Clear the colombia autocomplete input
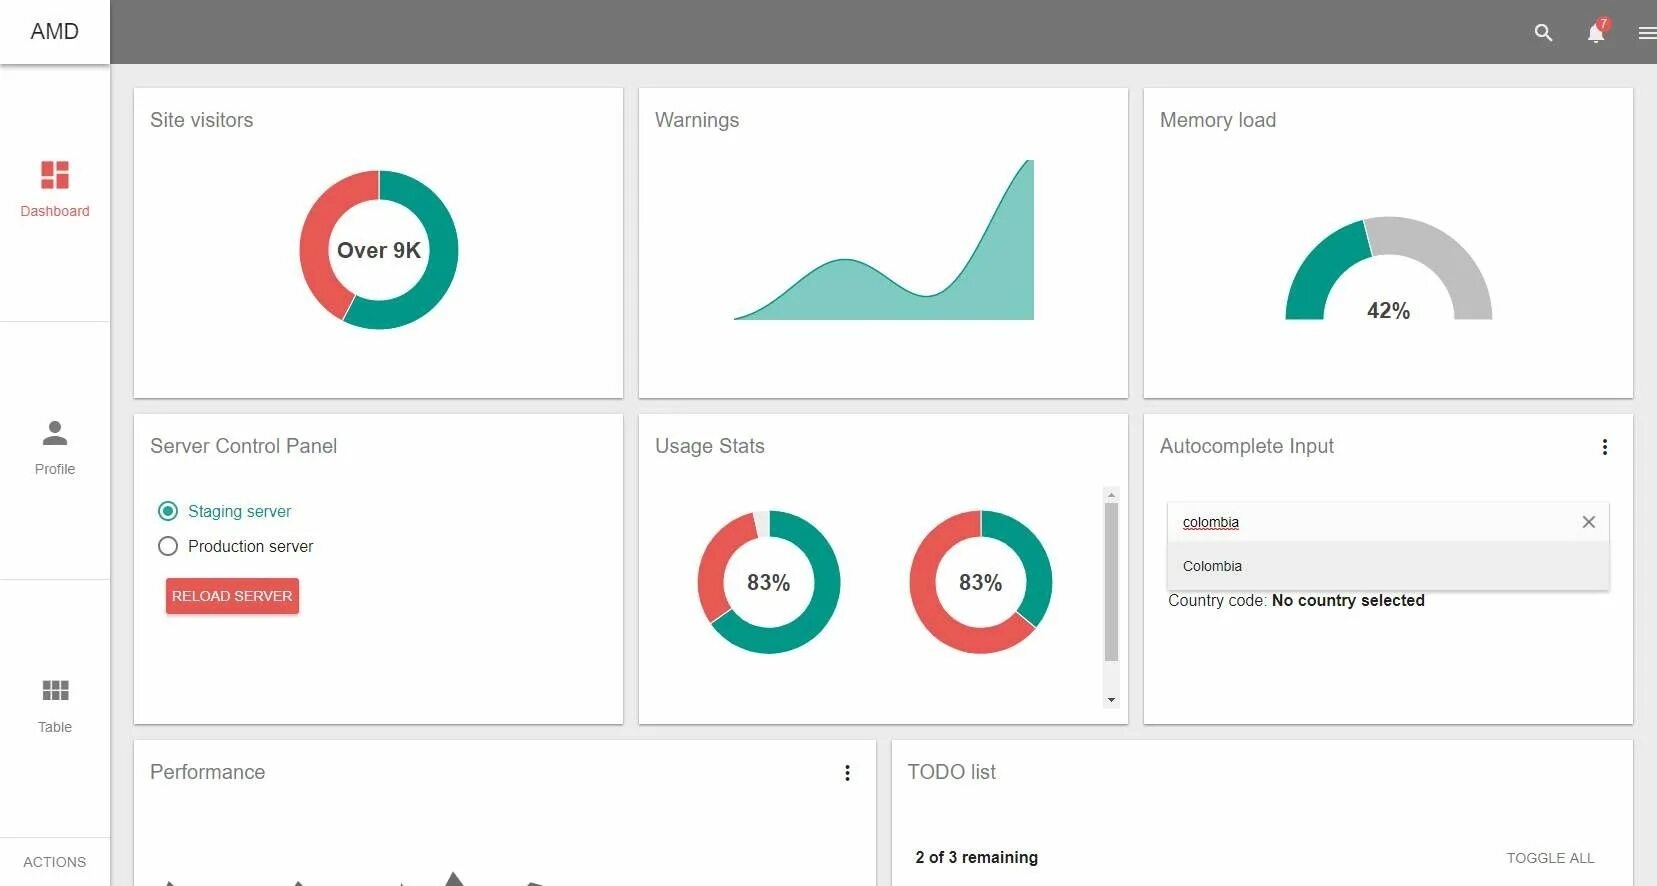 tap(1588, 522)
